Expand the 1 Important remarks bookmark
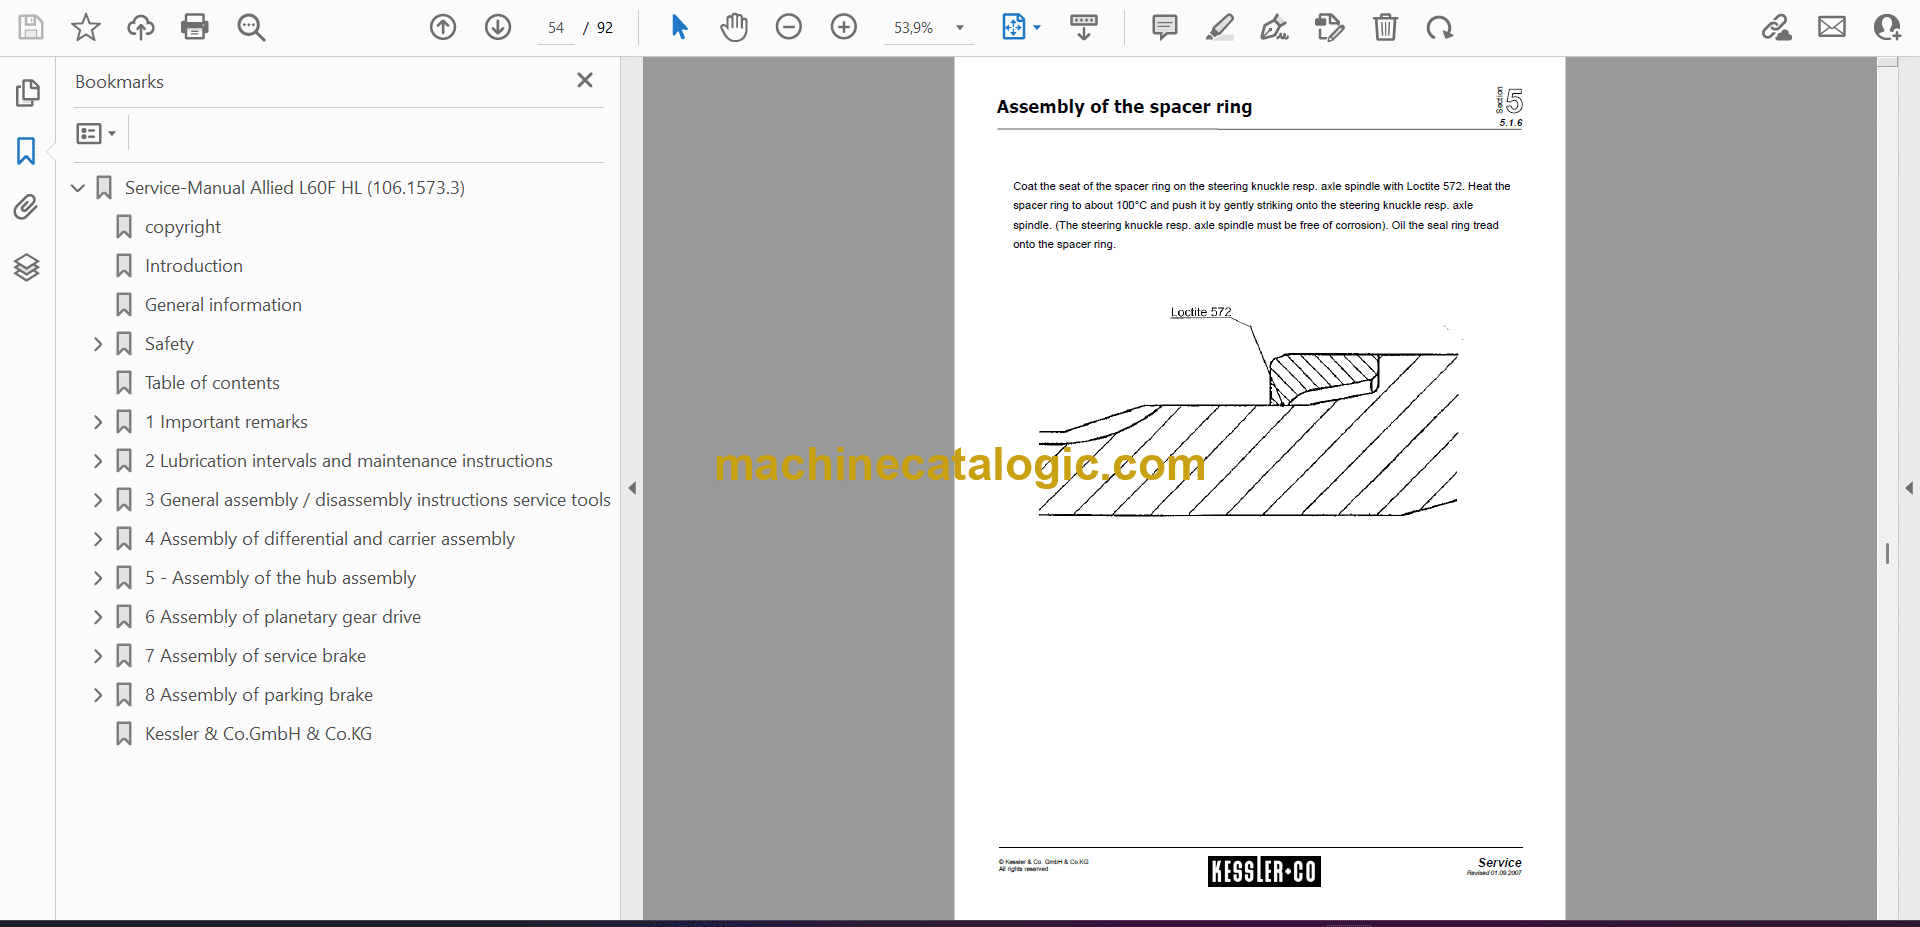The height and width of the screenshot is (927, 1920). click(98, 422)
